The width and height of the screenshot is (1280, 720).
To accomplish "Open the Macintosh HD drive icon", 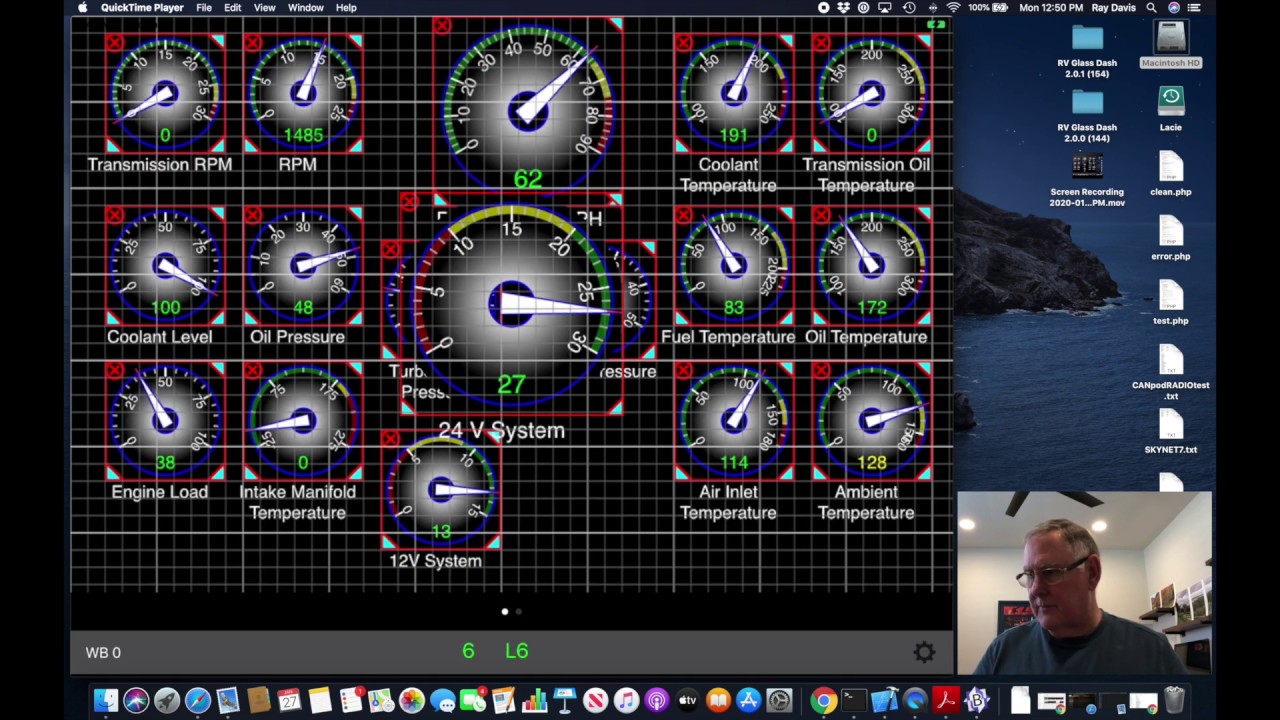I will [x=1170, y=43].
